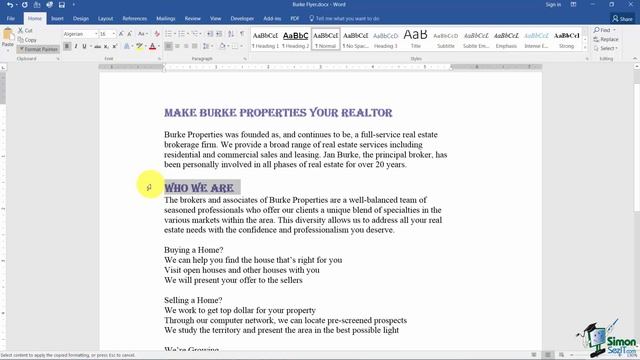Viewport: 640px width, 360px height.
Task: Click the Tell me search box
Action: (x=345, y=19)
